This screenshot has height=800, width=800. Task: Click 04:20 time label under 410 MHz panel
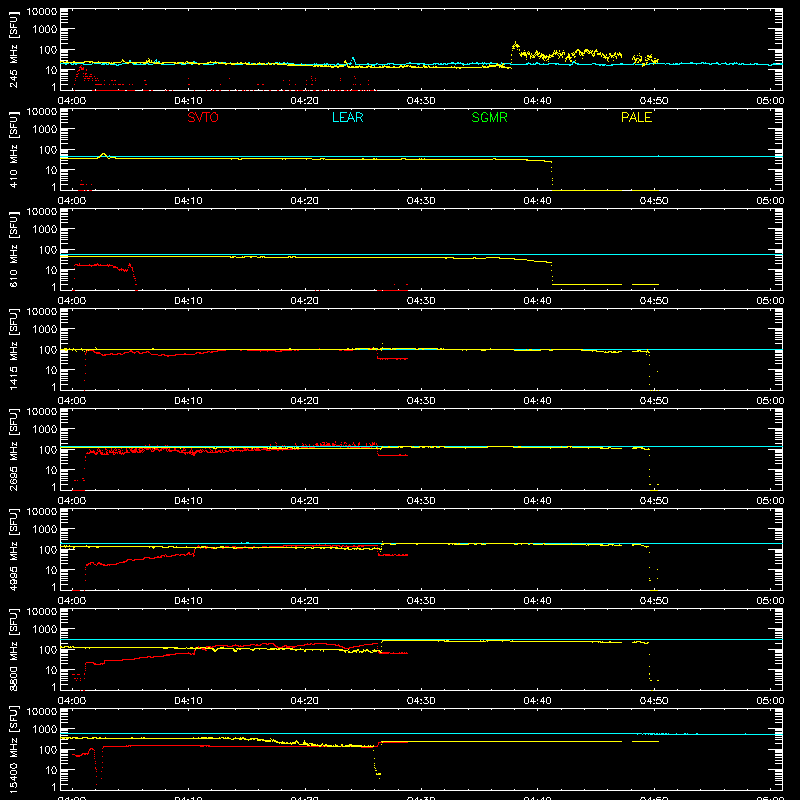pos(305,201)
